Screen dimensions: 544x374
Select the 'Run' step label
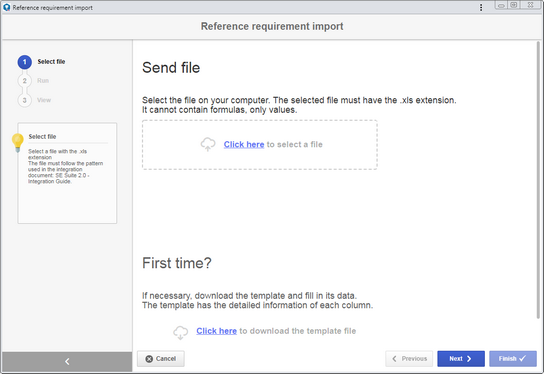coord(43,81)
